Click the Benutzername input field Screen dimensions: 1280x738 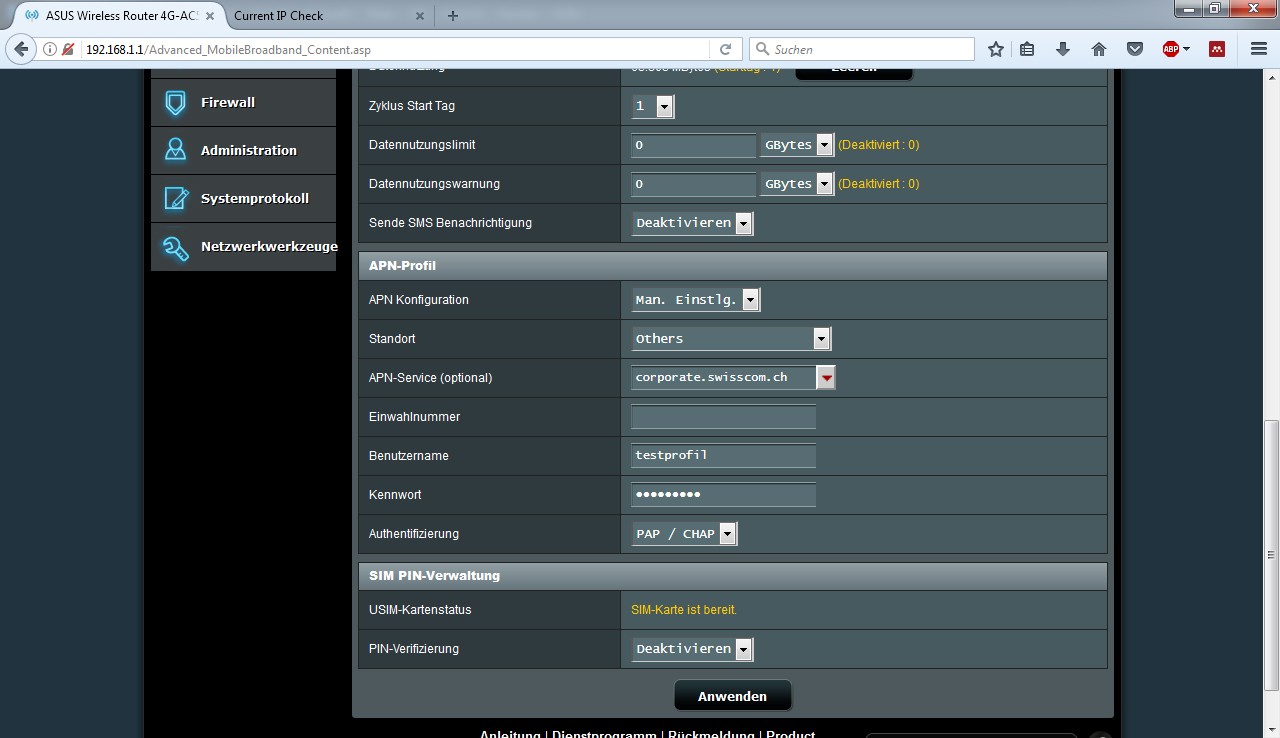pyautogui.click(x=723, y=456)
